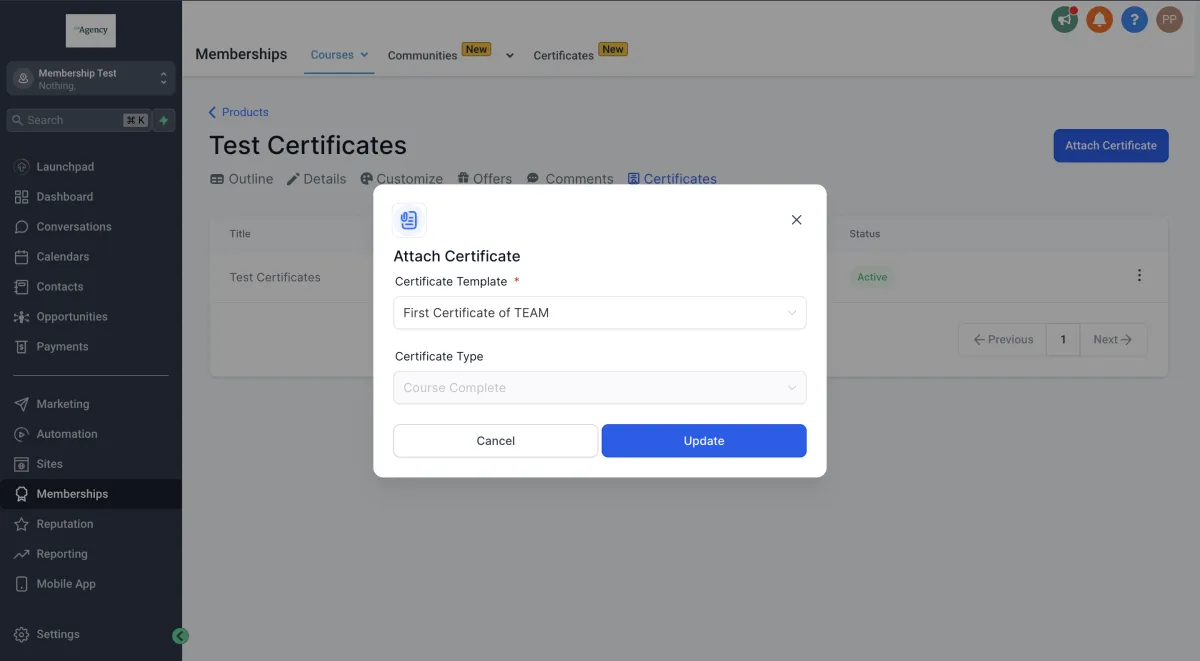Click the Automation icon in sidebar

[21, 434]
